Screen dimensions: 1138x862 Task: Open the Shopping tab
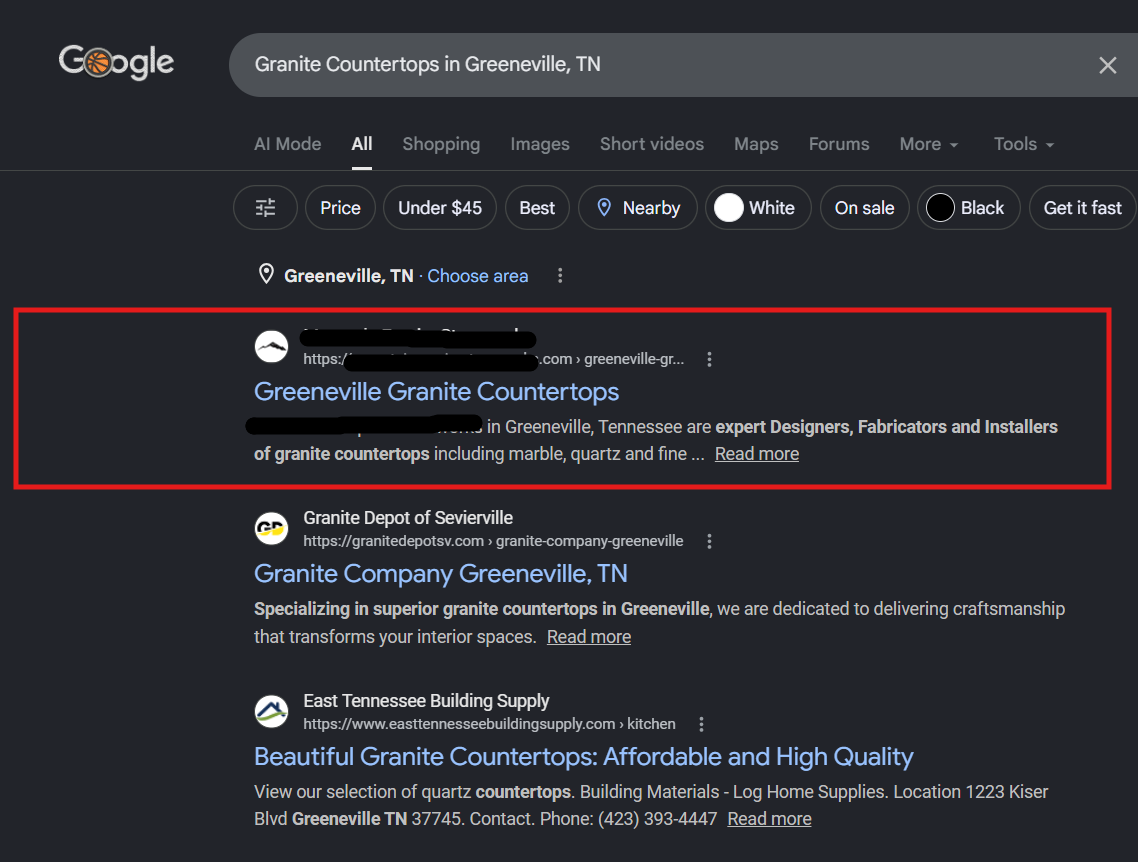click(441, 144)
